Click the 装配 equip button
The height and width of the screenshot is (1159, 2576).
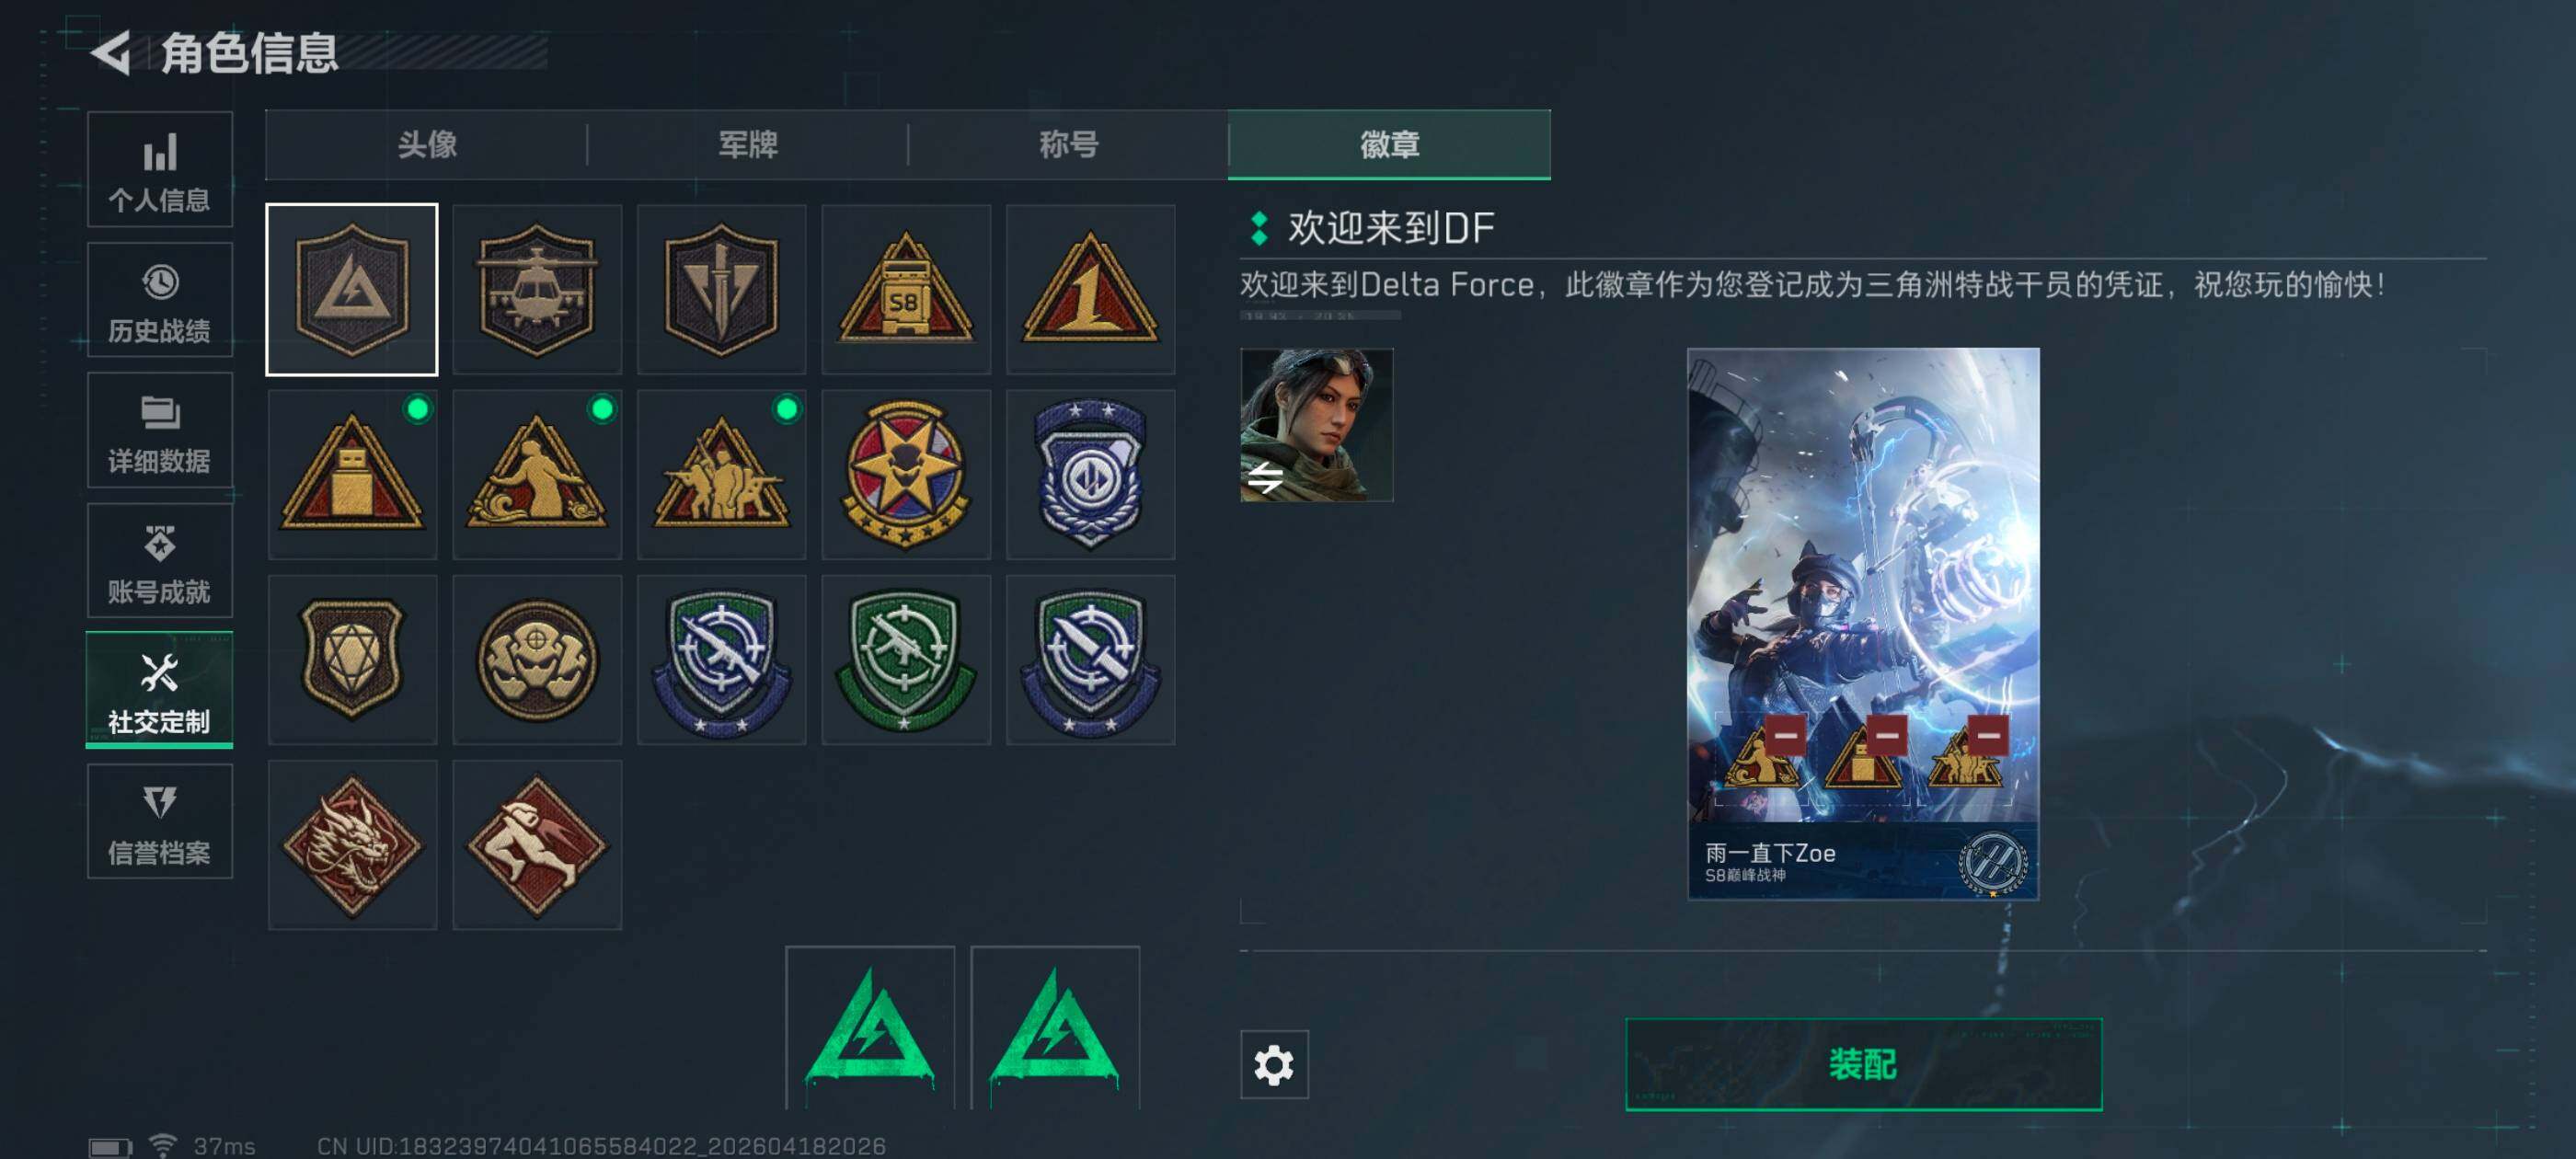pyautogui.click(x=1863, y=1065)
